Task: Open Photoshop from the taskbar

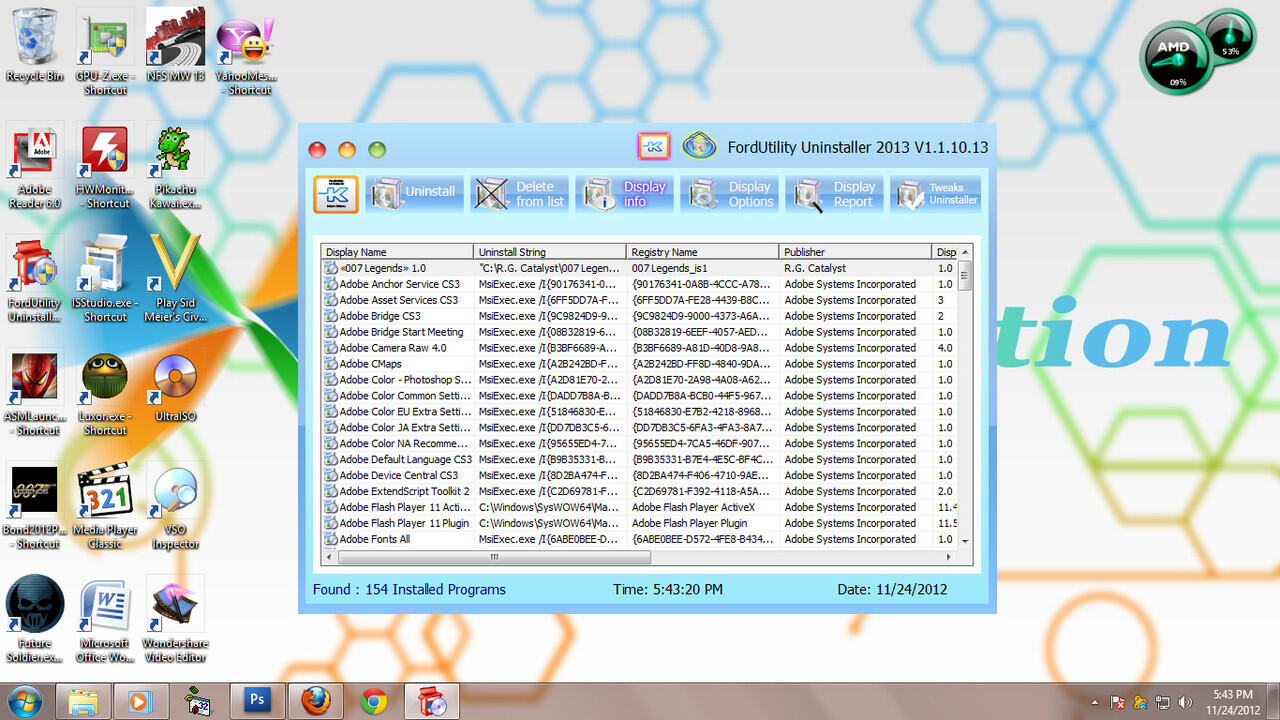Action: click(258, 701)
